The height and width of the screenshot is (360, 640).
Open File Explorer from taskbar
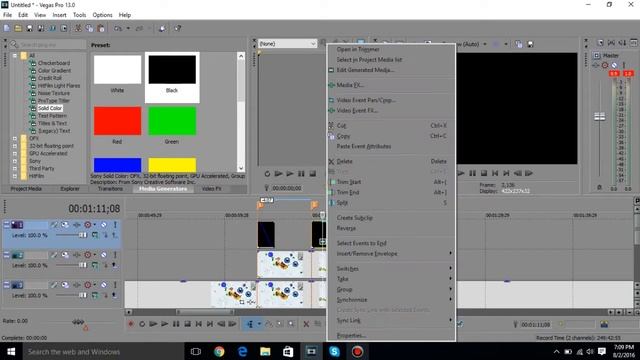pos(265,351)
